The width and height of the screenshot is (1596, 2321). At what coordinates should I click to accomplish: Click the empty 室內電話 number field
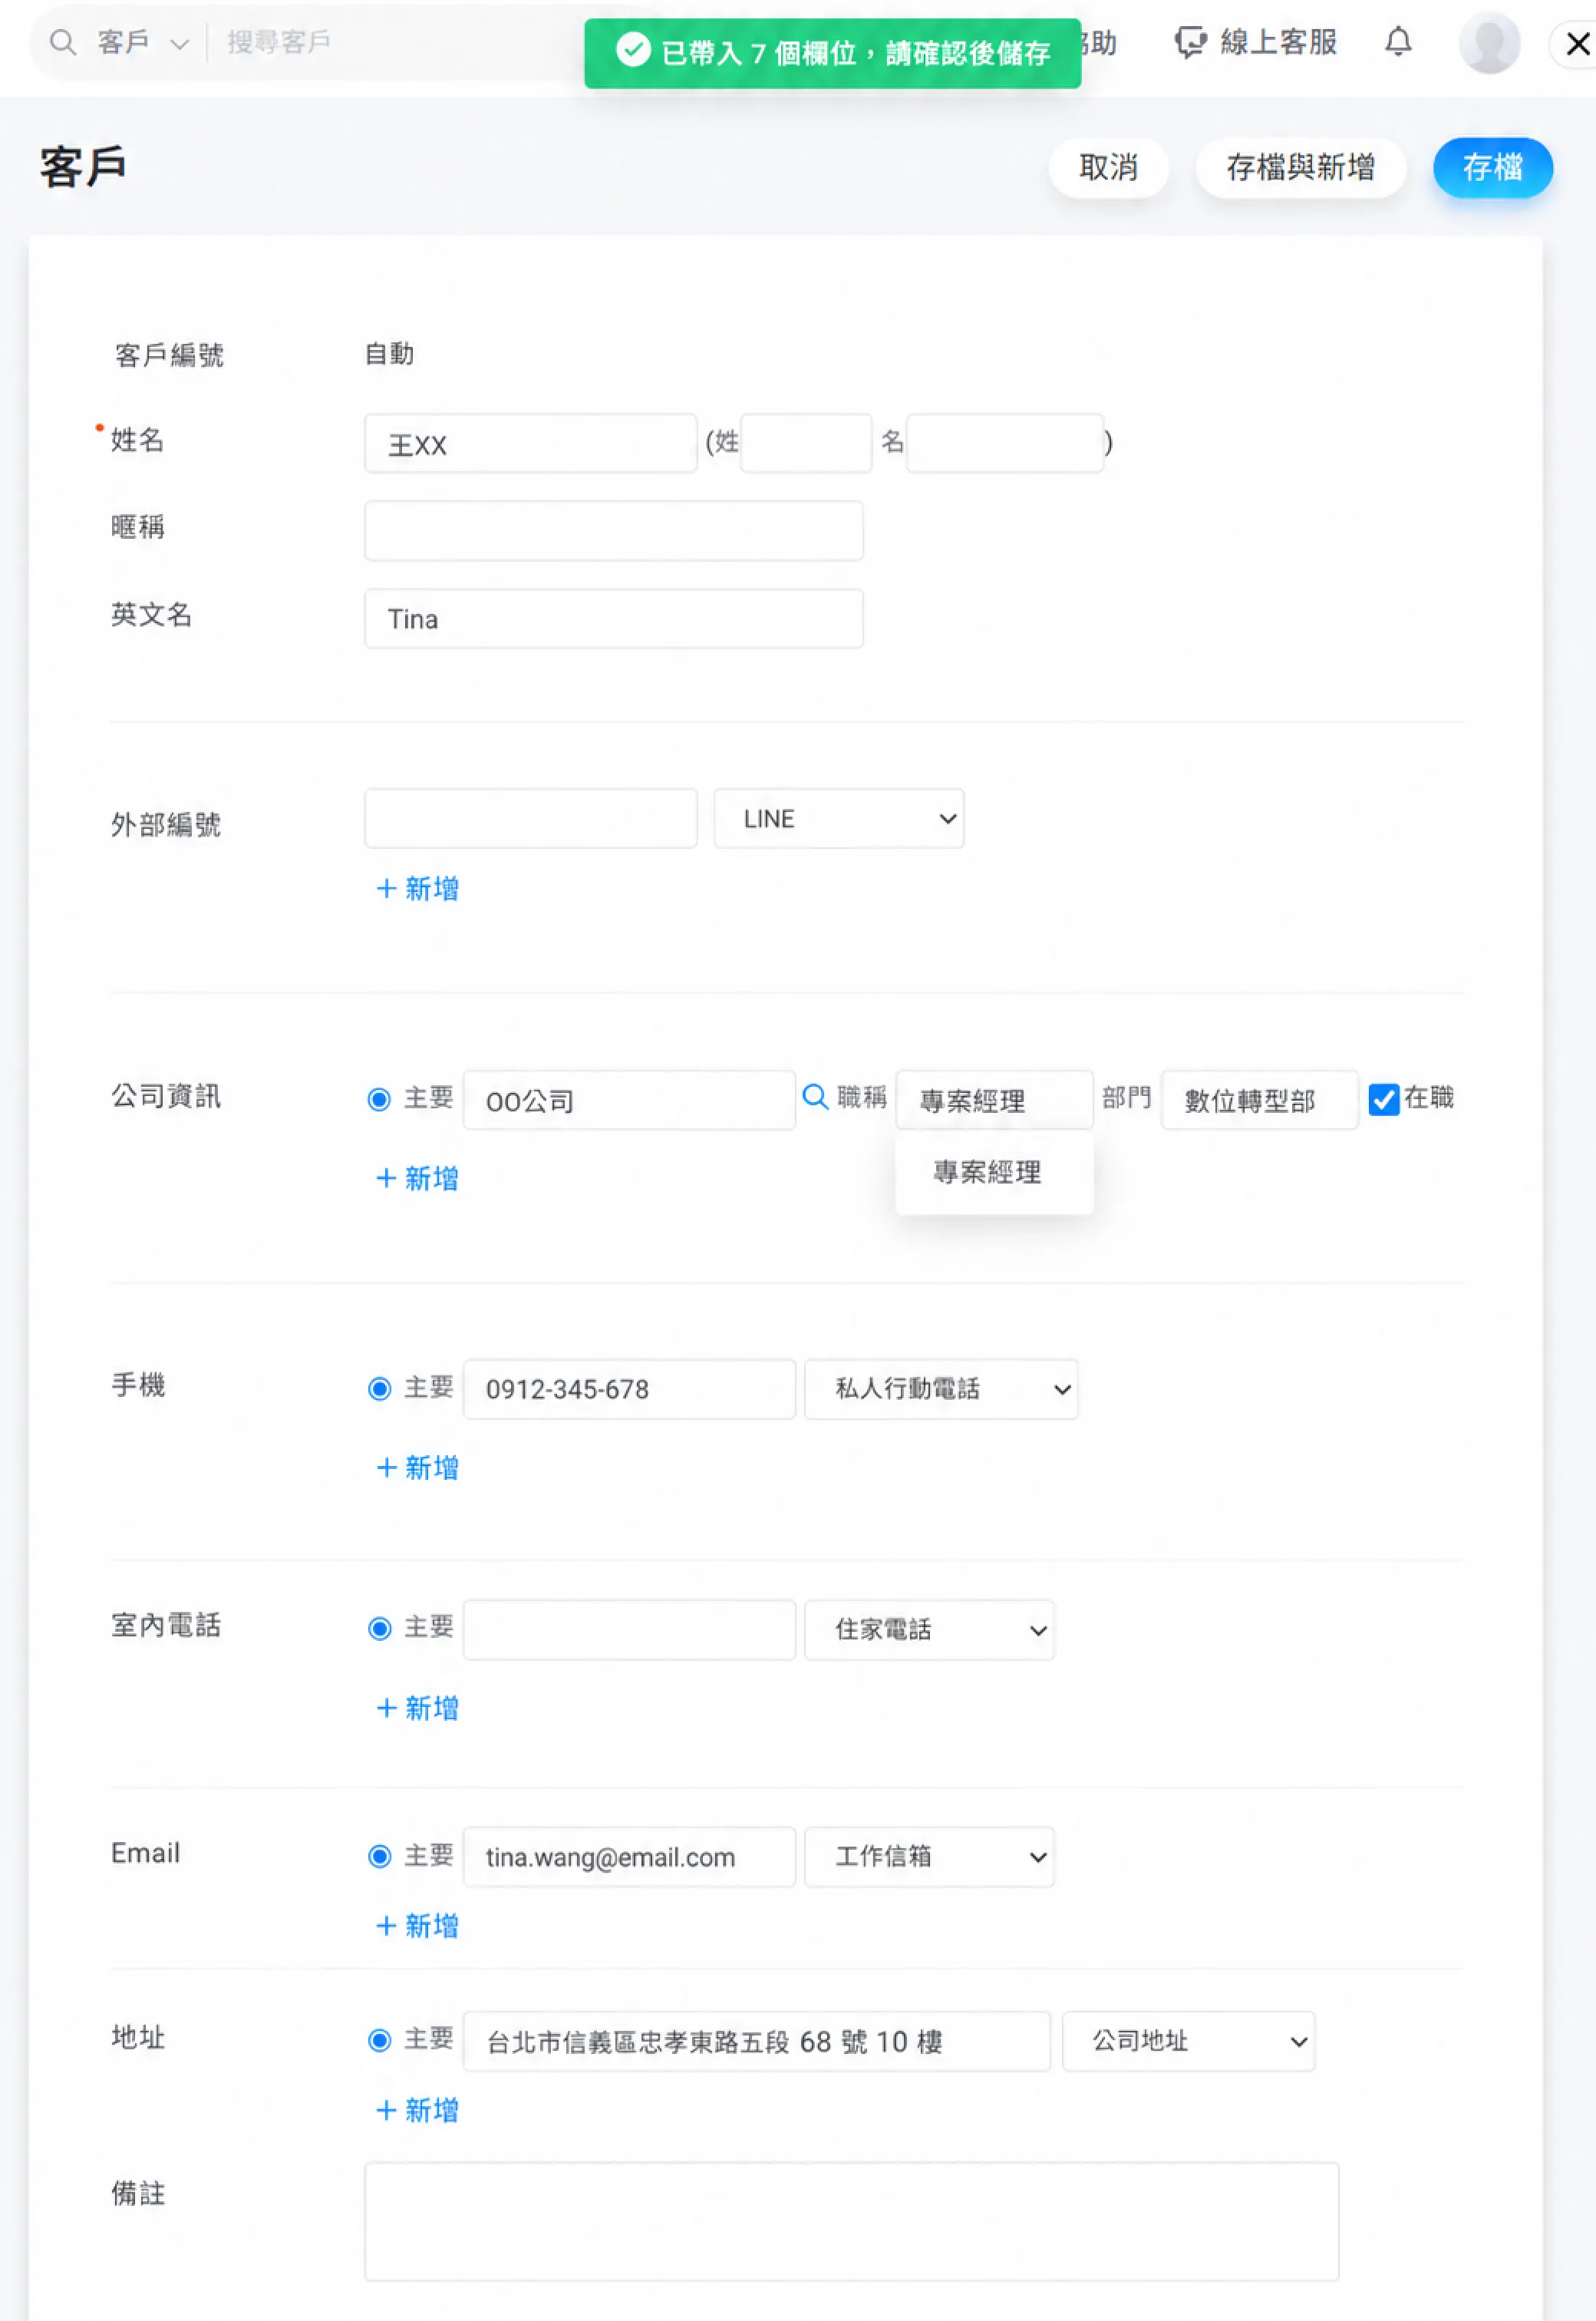pyautogui.click(x=629, y=1630)
